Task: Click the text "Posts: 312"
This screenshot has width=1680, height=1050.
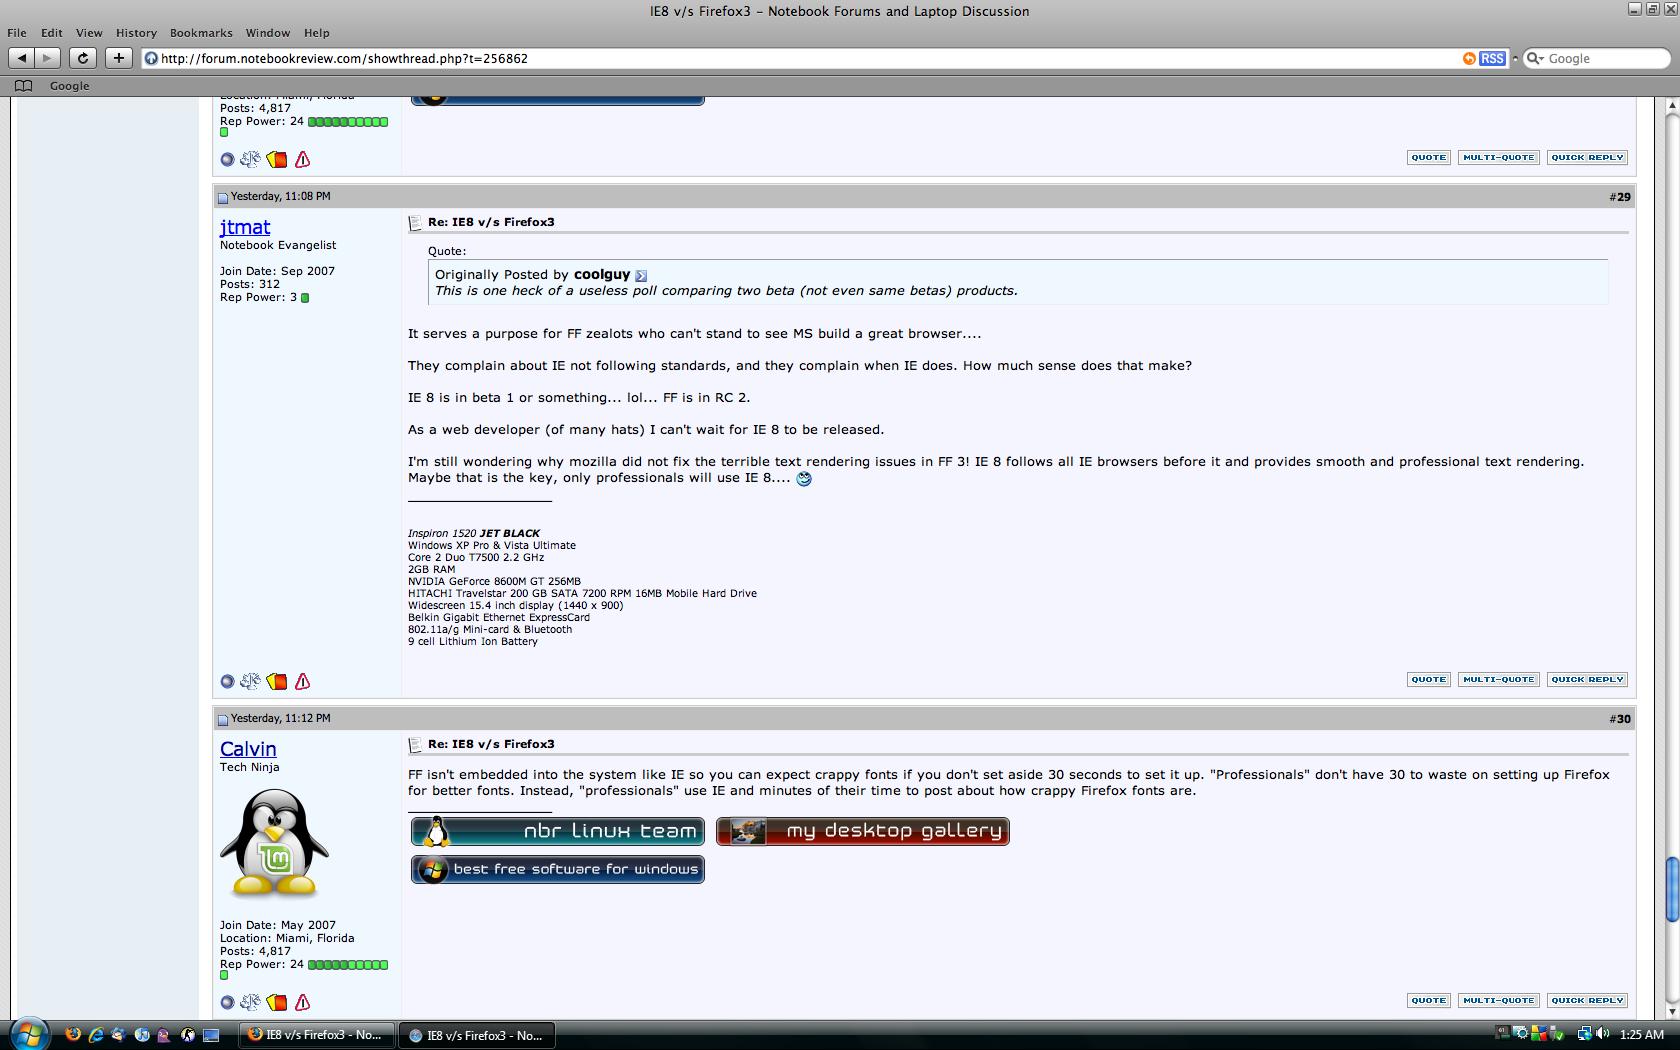Action: point(250,284)
